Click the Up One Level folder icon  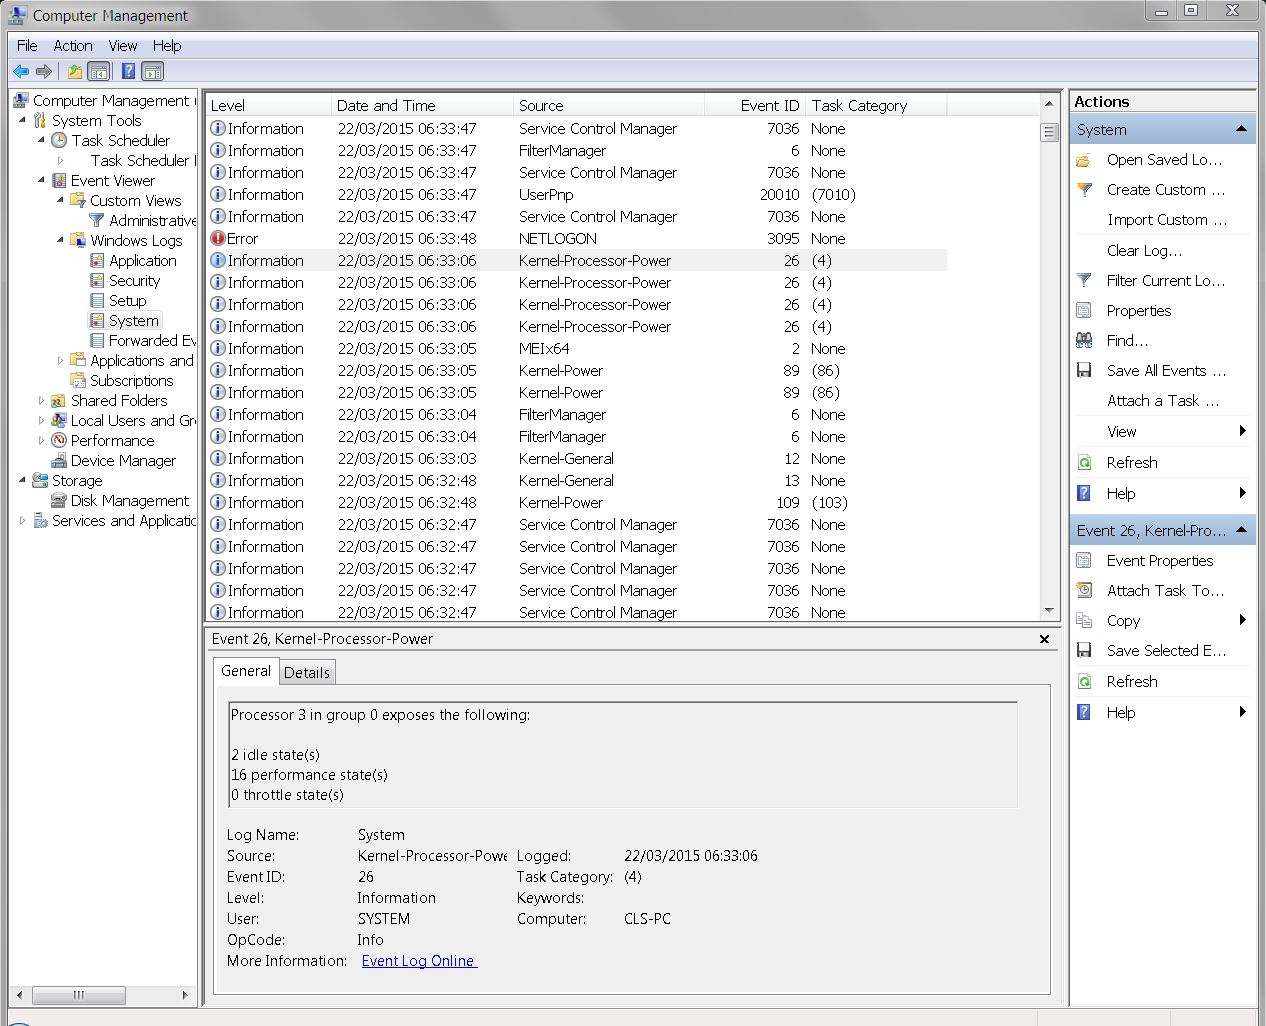(75, 71)
